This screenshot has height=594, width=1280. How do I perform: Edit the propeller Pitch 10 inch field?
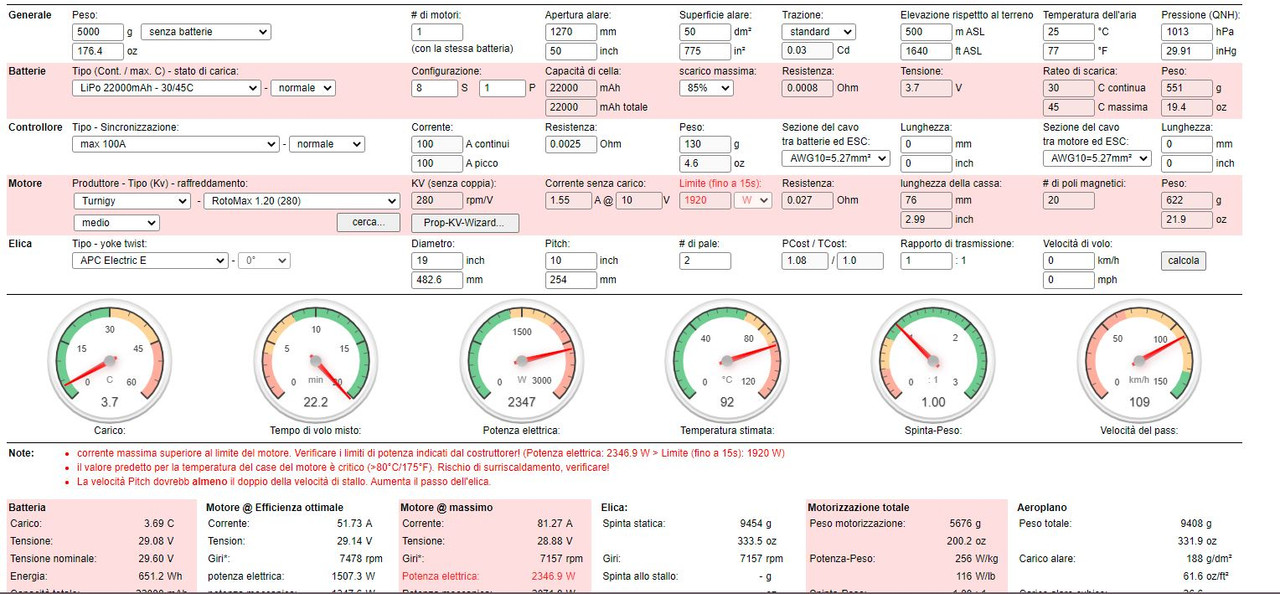pos(570,260)
